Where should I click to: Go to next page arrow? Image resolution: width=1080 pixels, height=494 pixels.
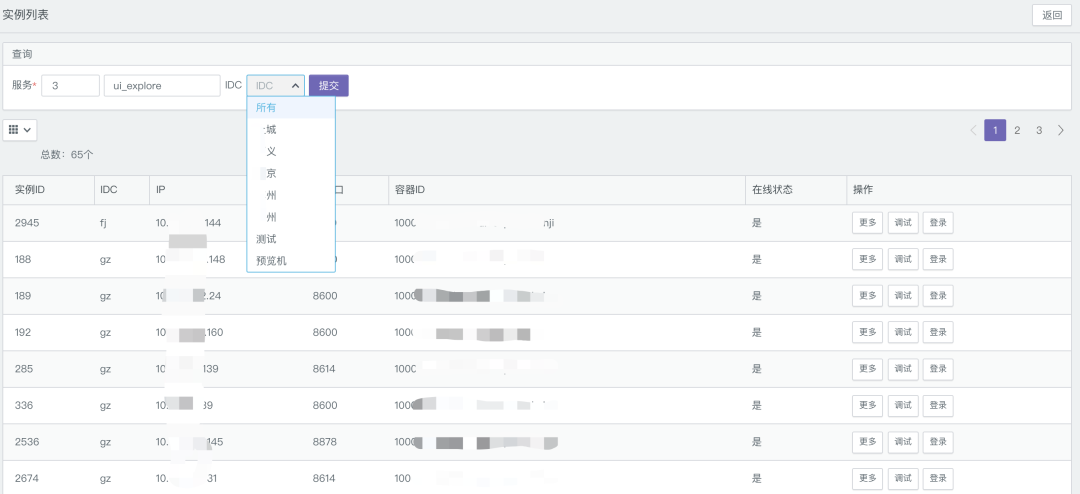(x=1061, y=130)
